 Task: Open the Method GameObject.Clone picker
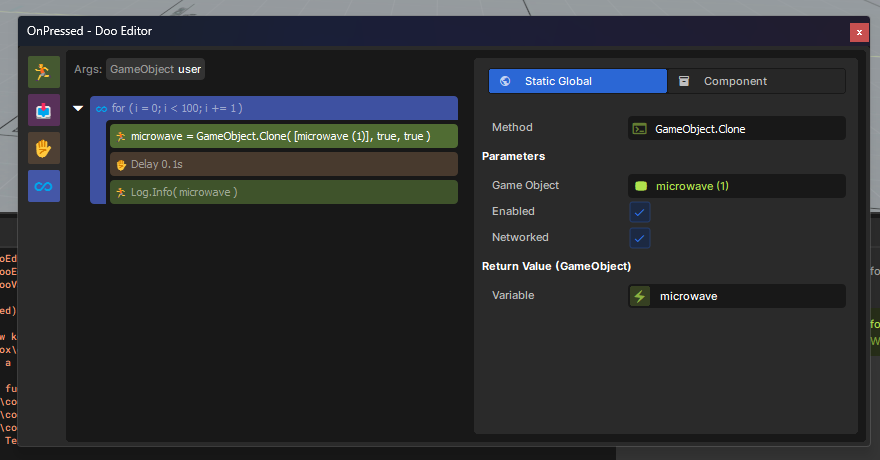[x=736, y=129]
